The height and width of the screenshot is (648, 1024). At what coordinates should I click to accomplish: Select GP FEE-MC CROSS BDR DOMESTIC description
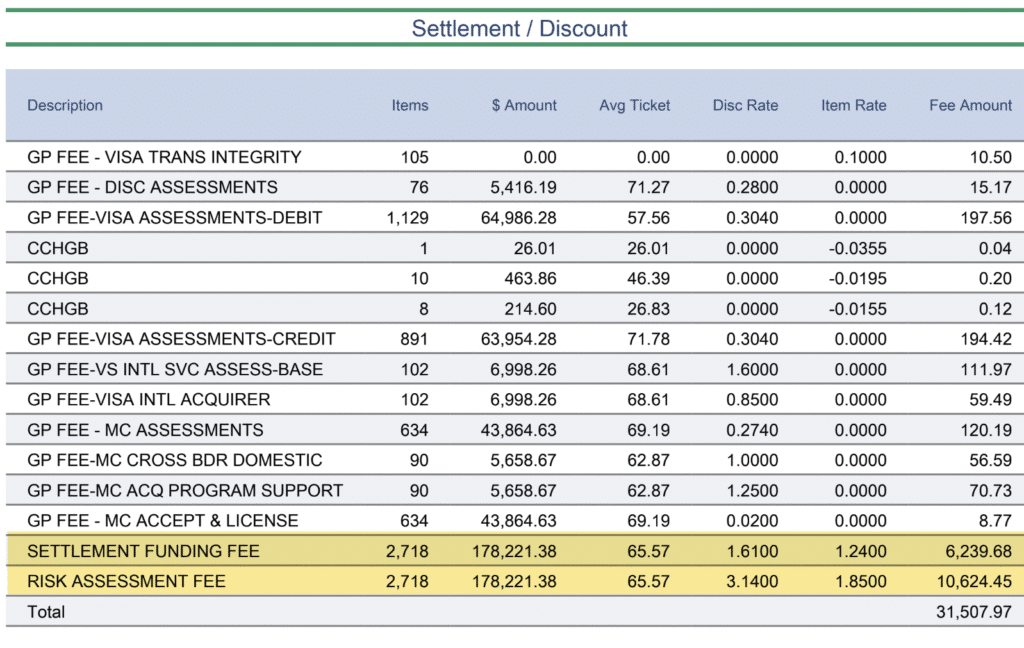click(174, 460)
